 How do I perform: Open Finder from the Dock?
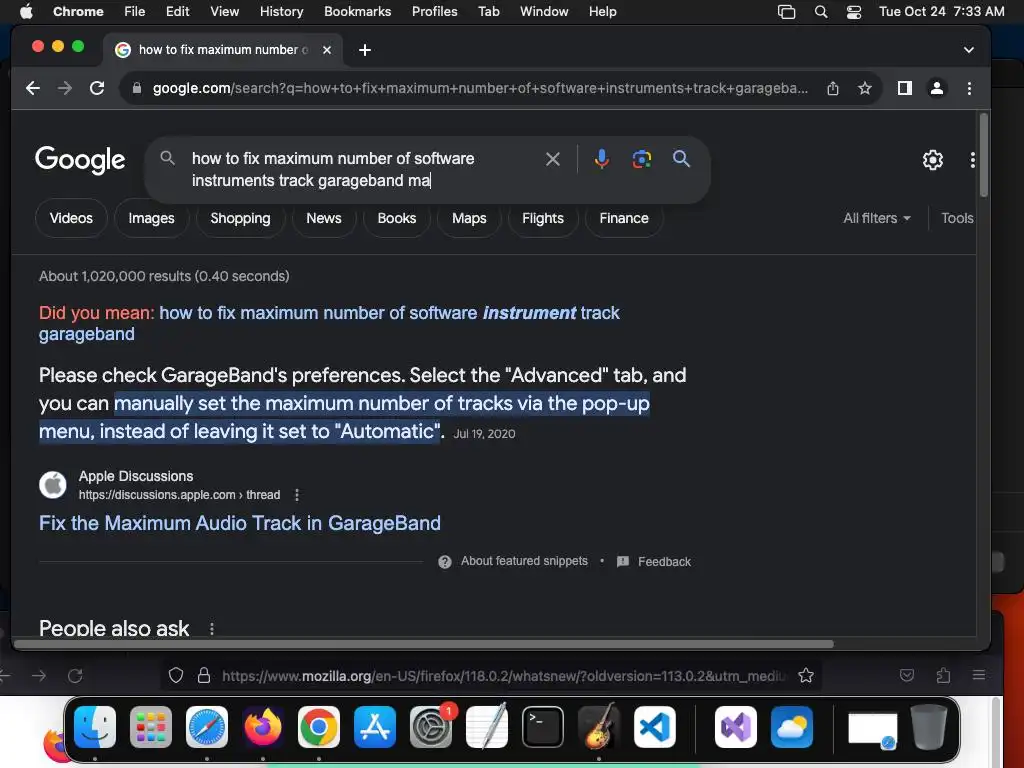click(x=95, y=727)
